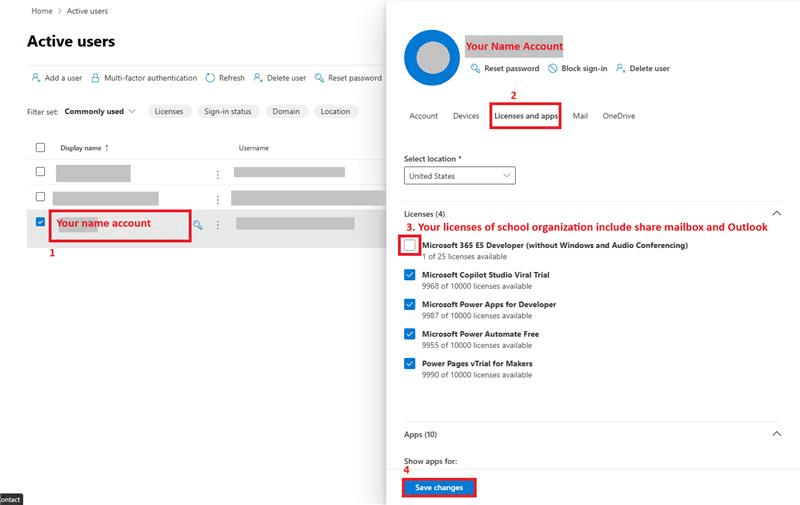Screen dimensions: 800x505
Task: Click the Save changes button
Action: (439, 488)
